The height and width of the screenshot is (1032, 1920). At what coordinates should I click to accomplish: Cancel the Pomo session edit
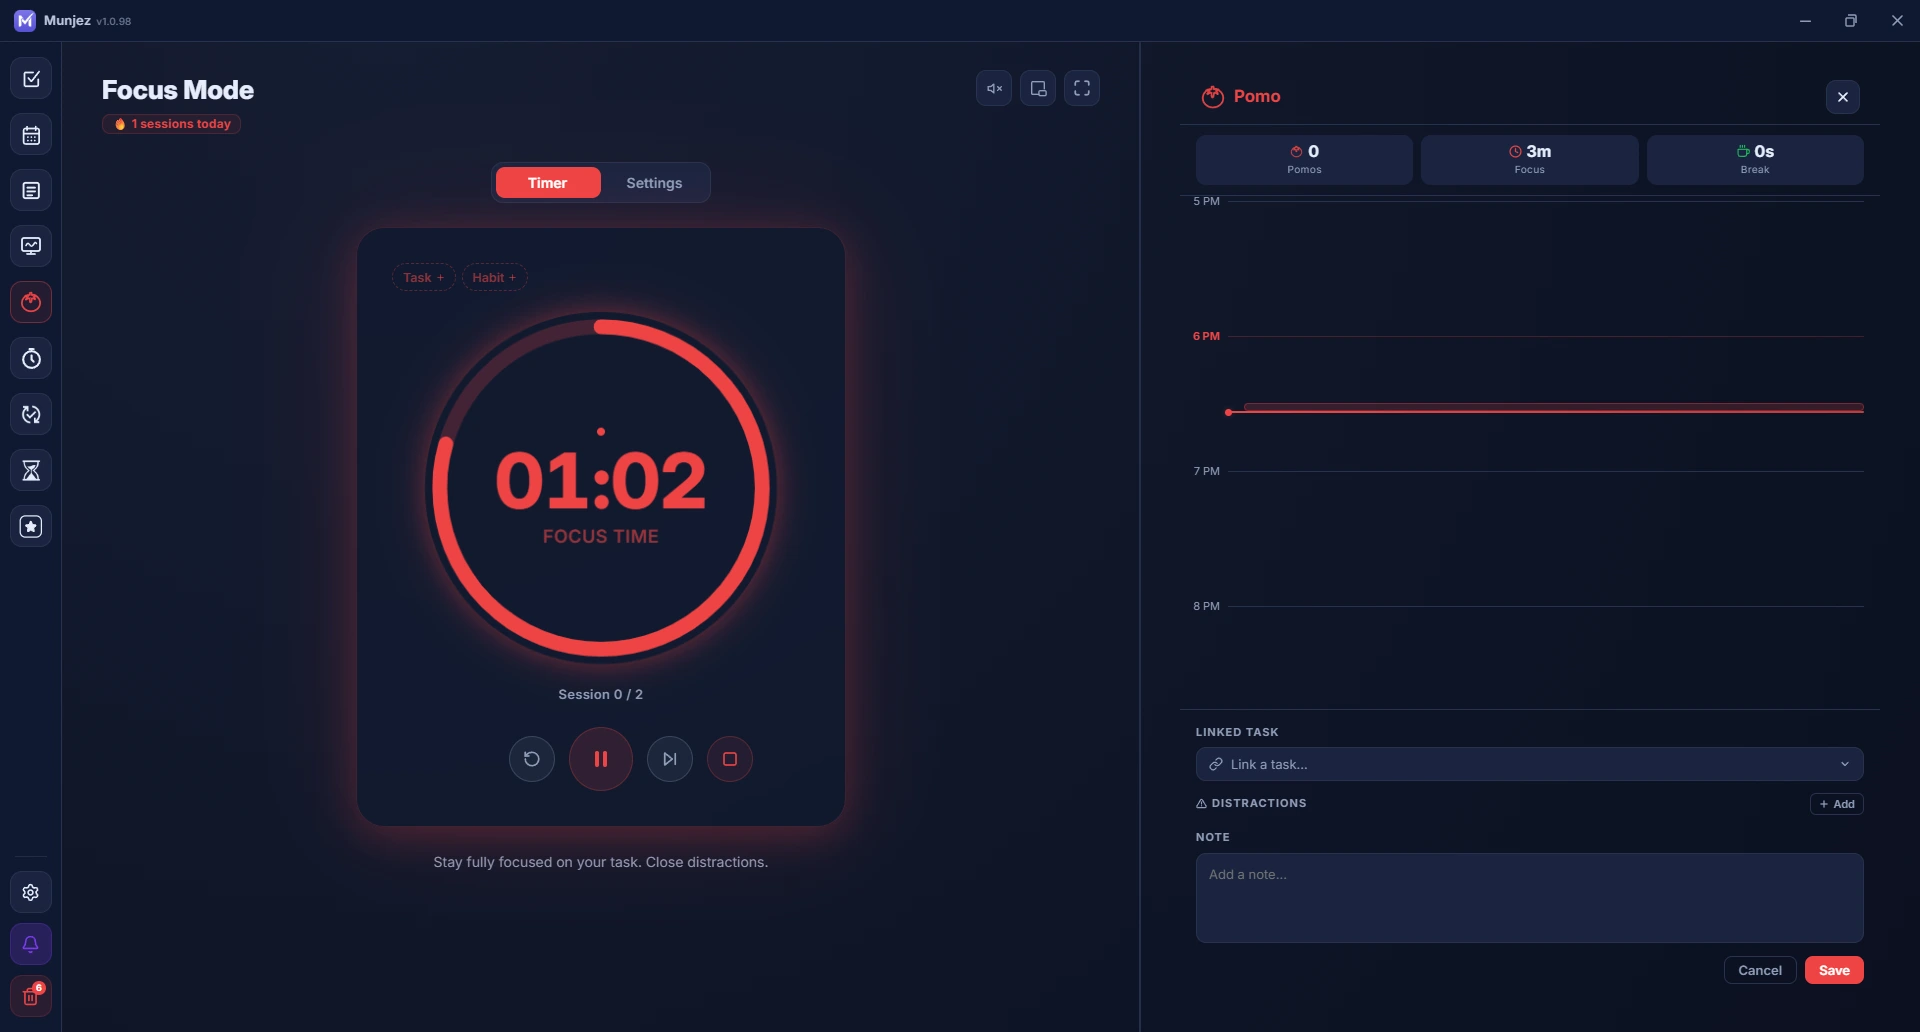click(1760, 970)
